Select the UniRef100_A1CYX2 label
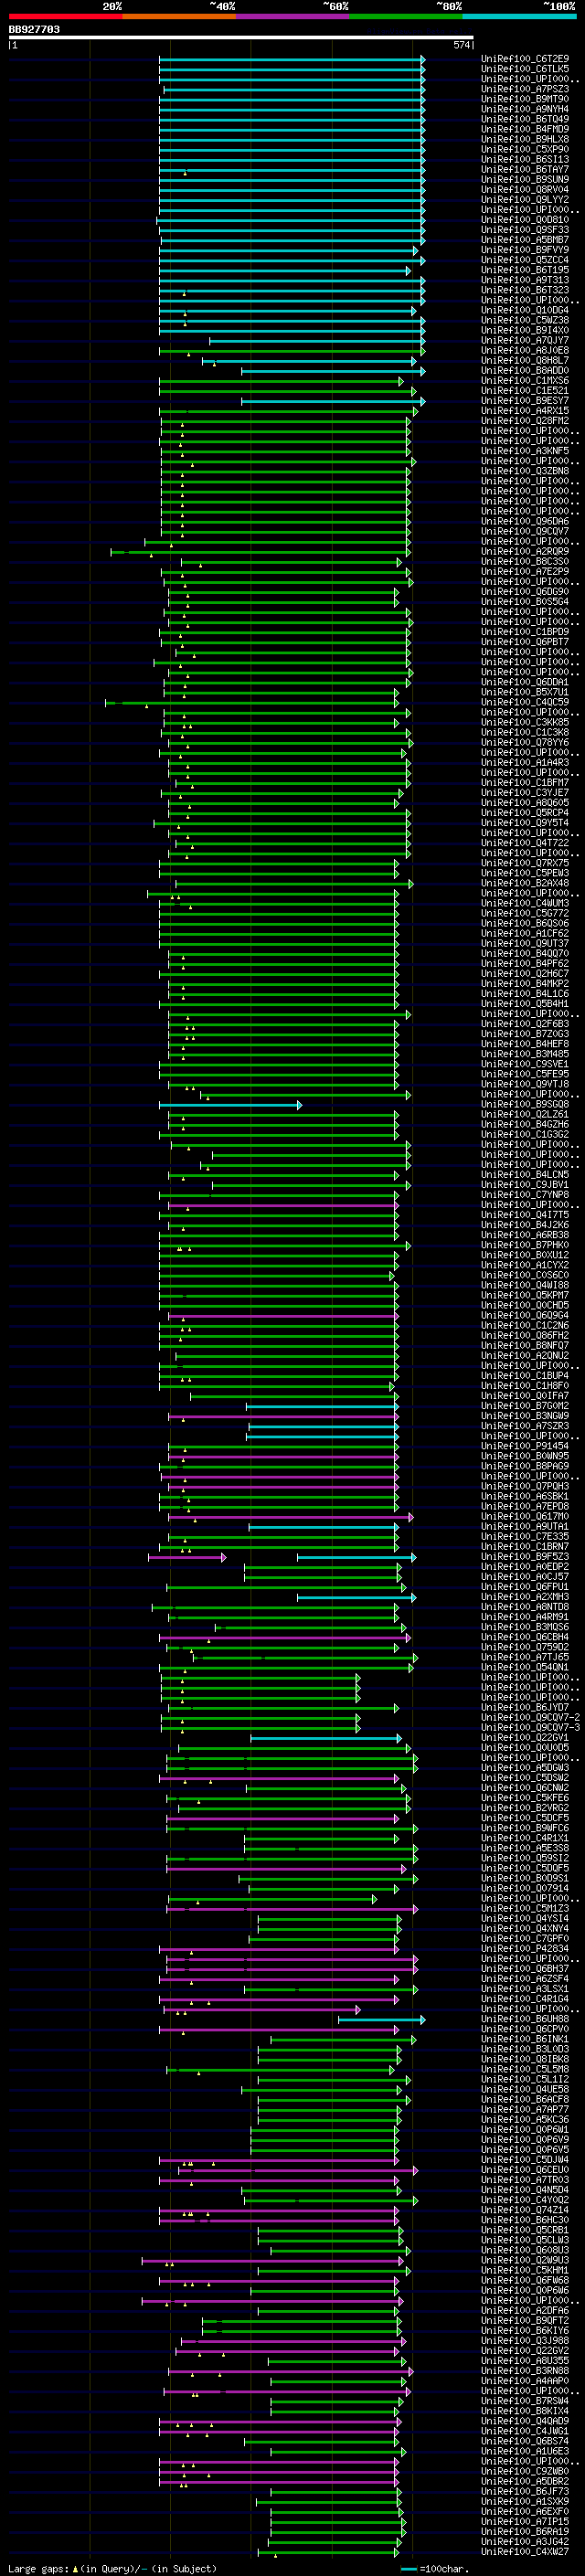Image resolution: width=585 pixels, height=2576 pixels. 525,1265
